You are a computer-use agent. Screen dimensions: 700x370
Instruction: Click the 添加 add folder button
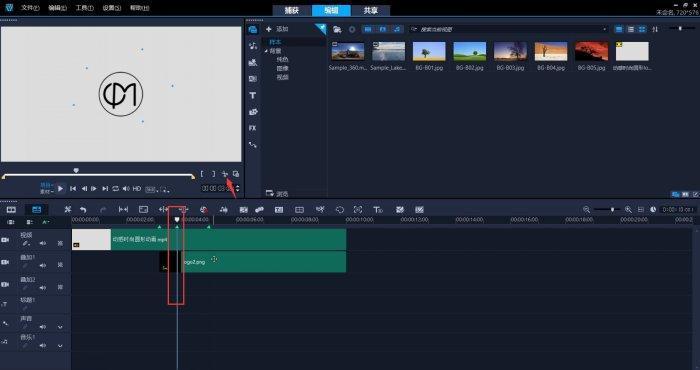click(277, 29)
